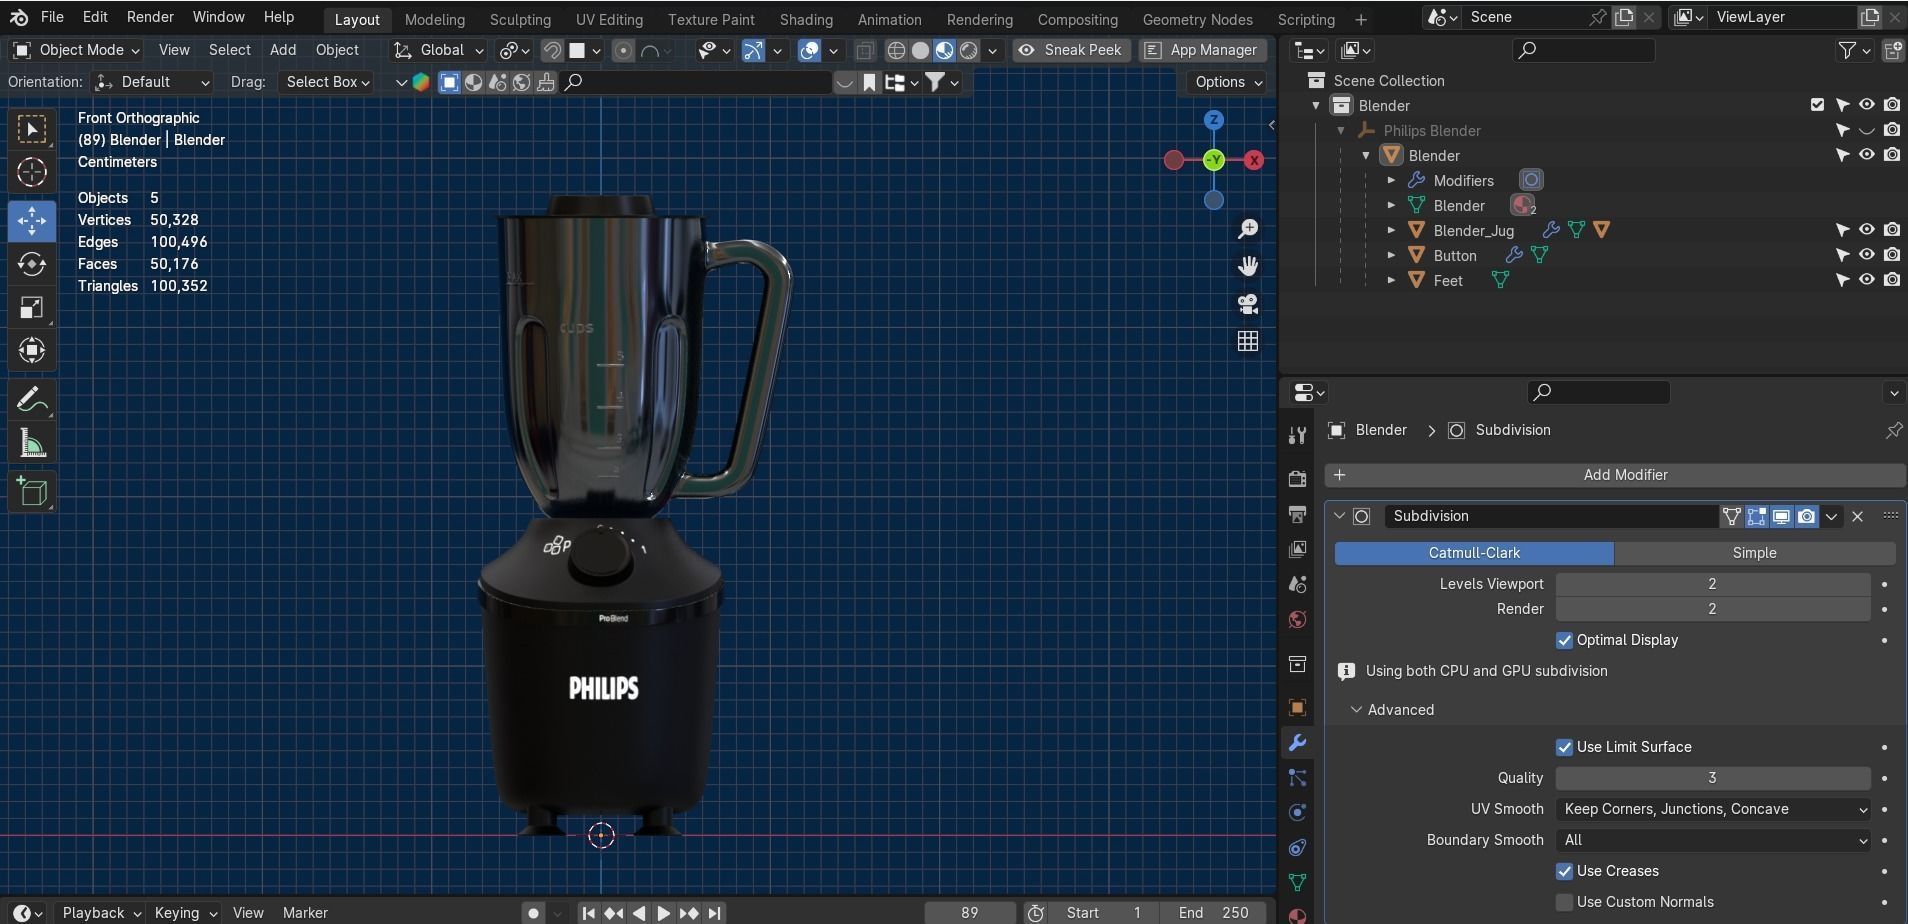Open the Tool properties tab
This screenshot has height=924, width=1908.
tap(1297, 435)
